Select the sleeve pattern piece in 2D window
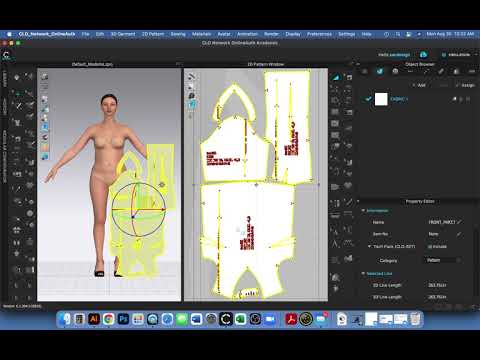Viewport: 480px width, 360px height. 287,127
